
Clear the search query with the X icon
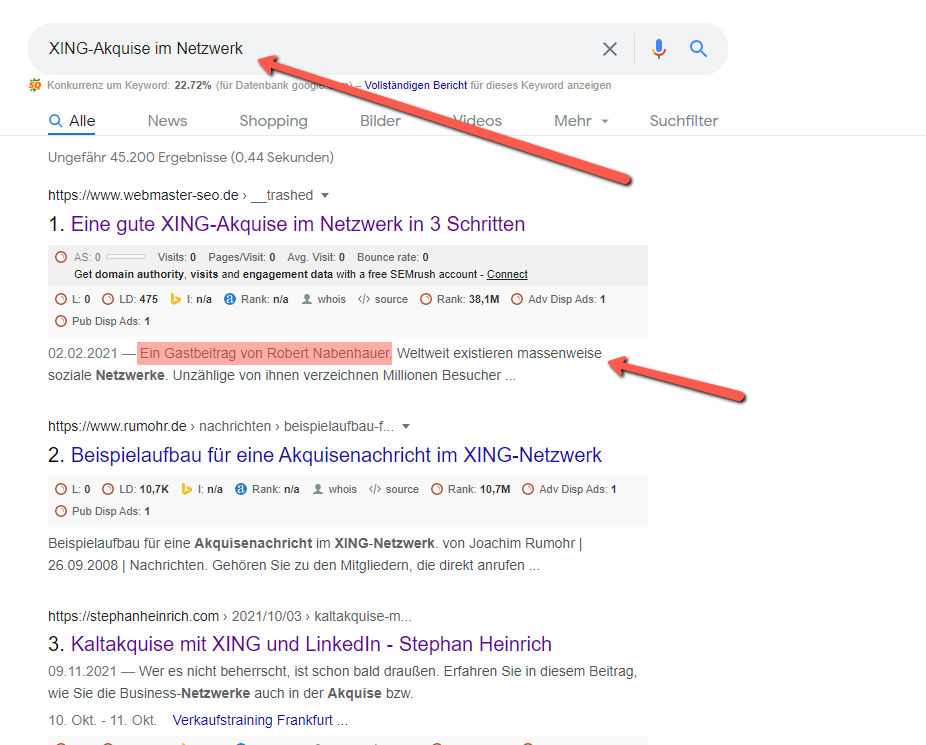tap(609, 49)
